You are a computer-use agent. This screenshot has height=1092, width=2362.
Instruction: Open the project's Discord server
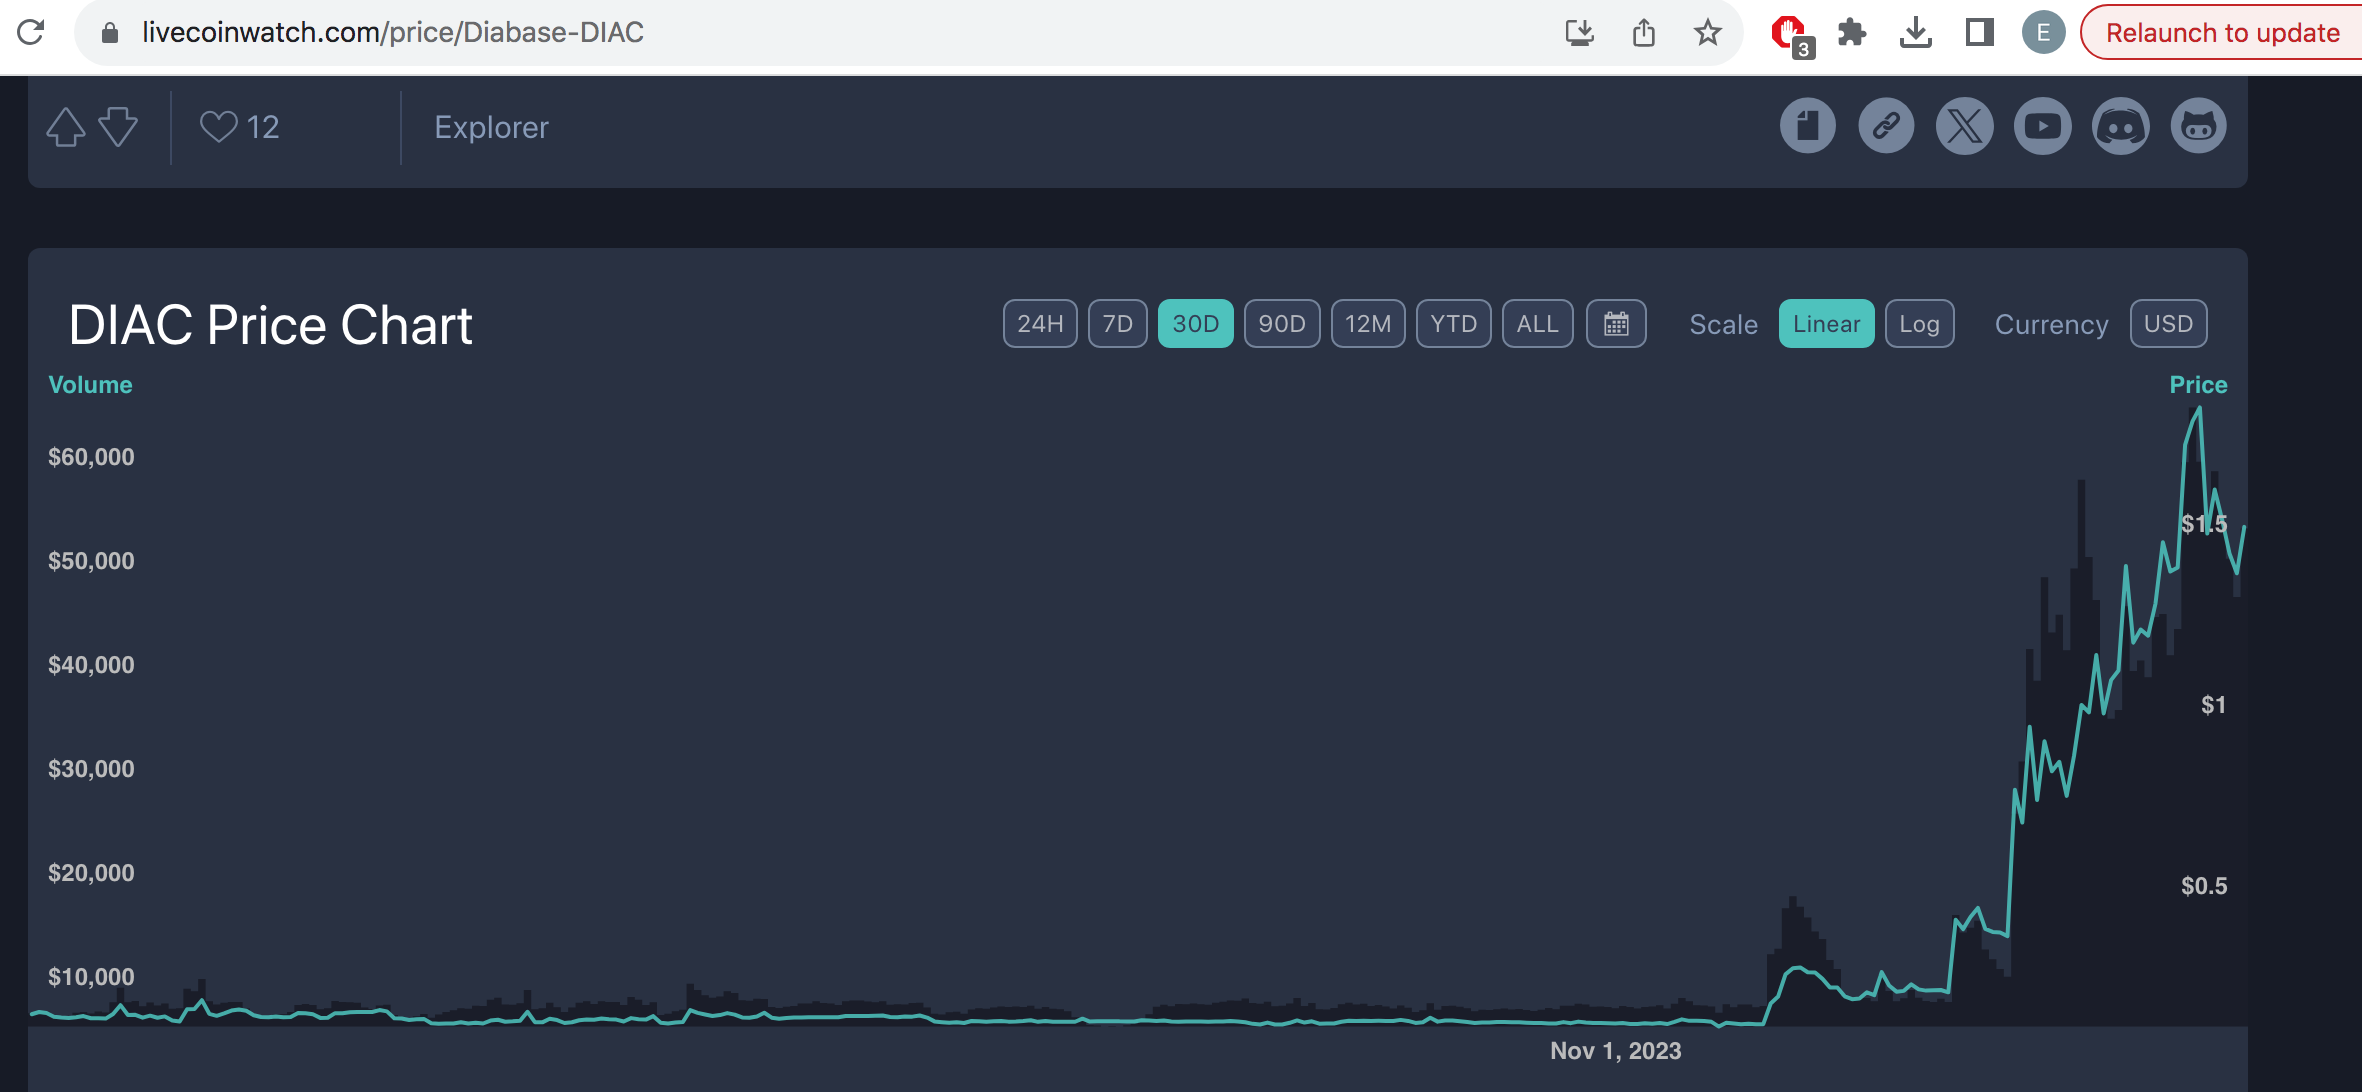pos(2121,126)
